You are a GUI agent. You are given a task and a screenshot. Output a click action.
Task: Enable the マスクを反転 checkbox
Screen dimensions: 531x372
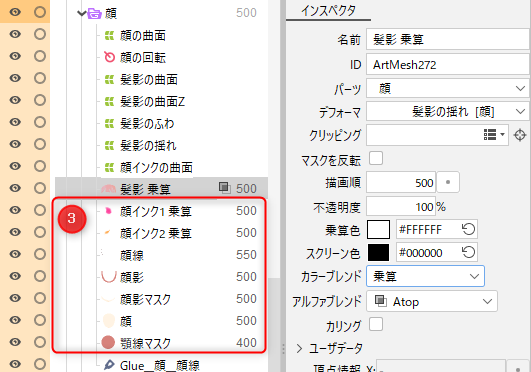(376, 159)
